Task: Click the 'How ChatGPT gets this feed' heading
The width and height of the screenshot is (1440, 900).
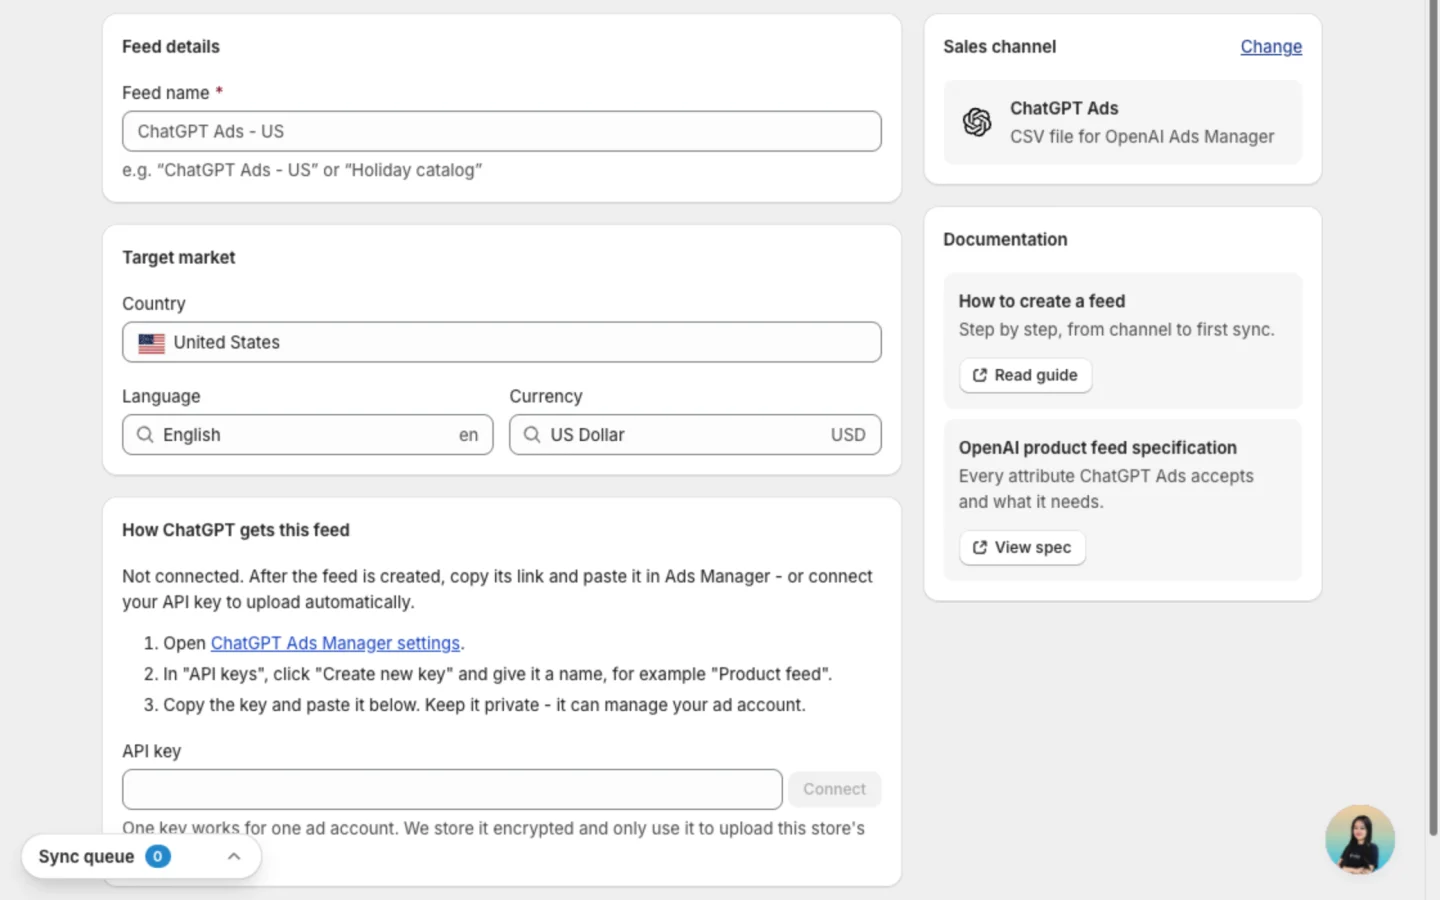Action: click(x=236, y=530)
